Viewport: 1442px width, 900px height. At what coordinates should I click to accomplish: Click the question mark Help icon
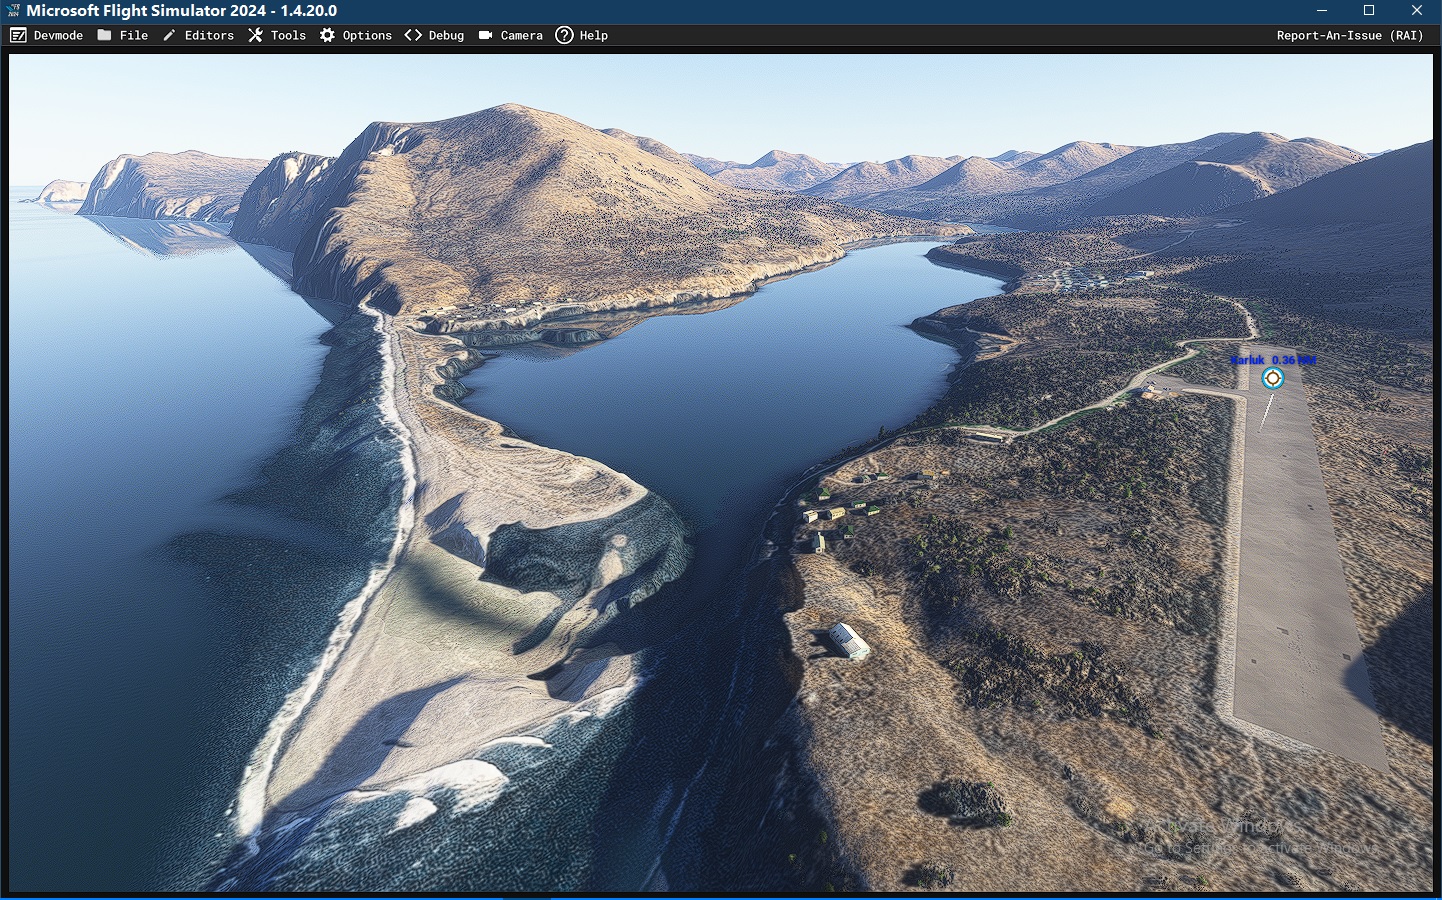pyautogui.click(x=564, y=35)
